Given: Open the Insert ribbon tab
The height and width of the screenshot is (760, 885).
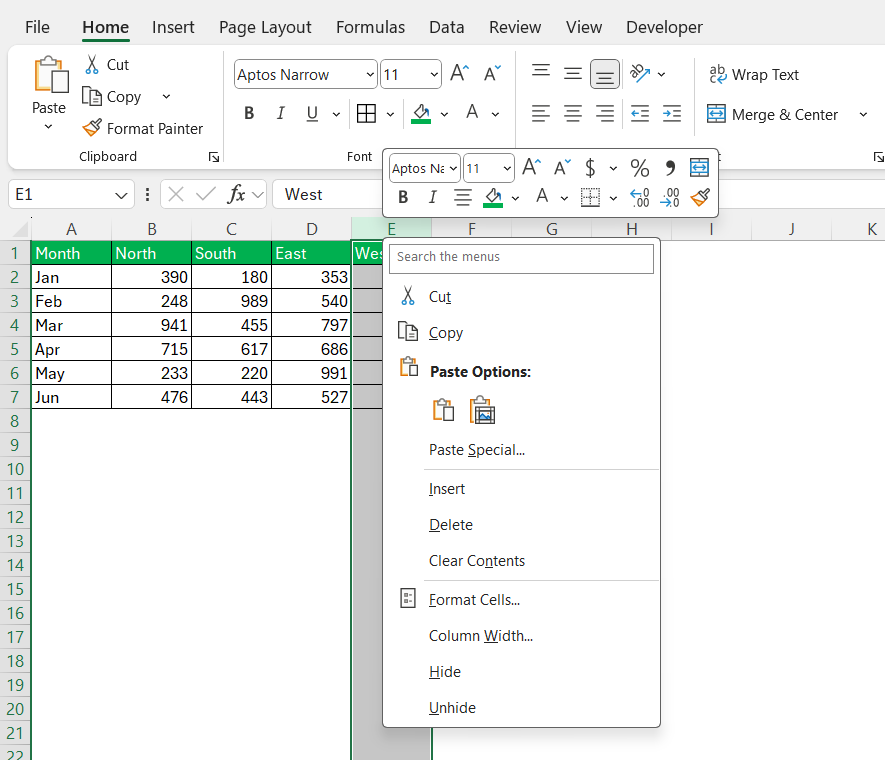Looking at the screenshot, I should [173, 27].
